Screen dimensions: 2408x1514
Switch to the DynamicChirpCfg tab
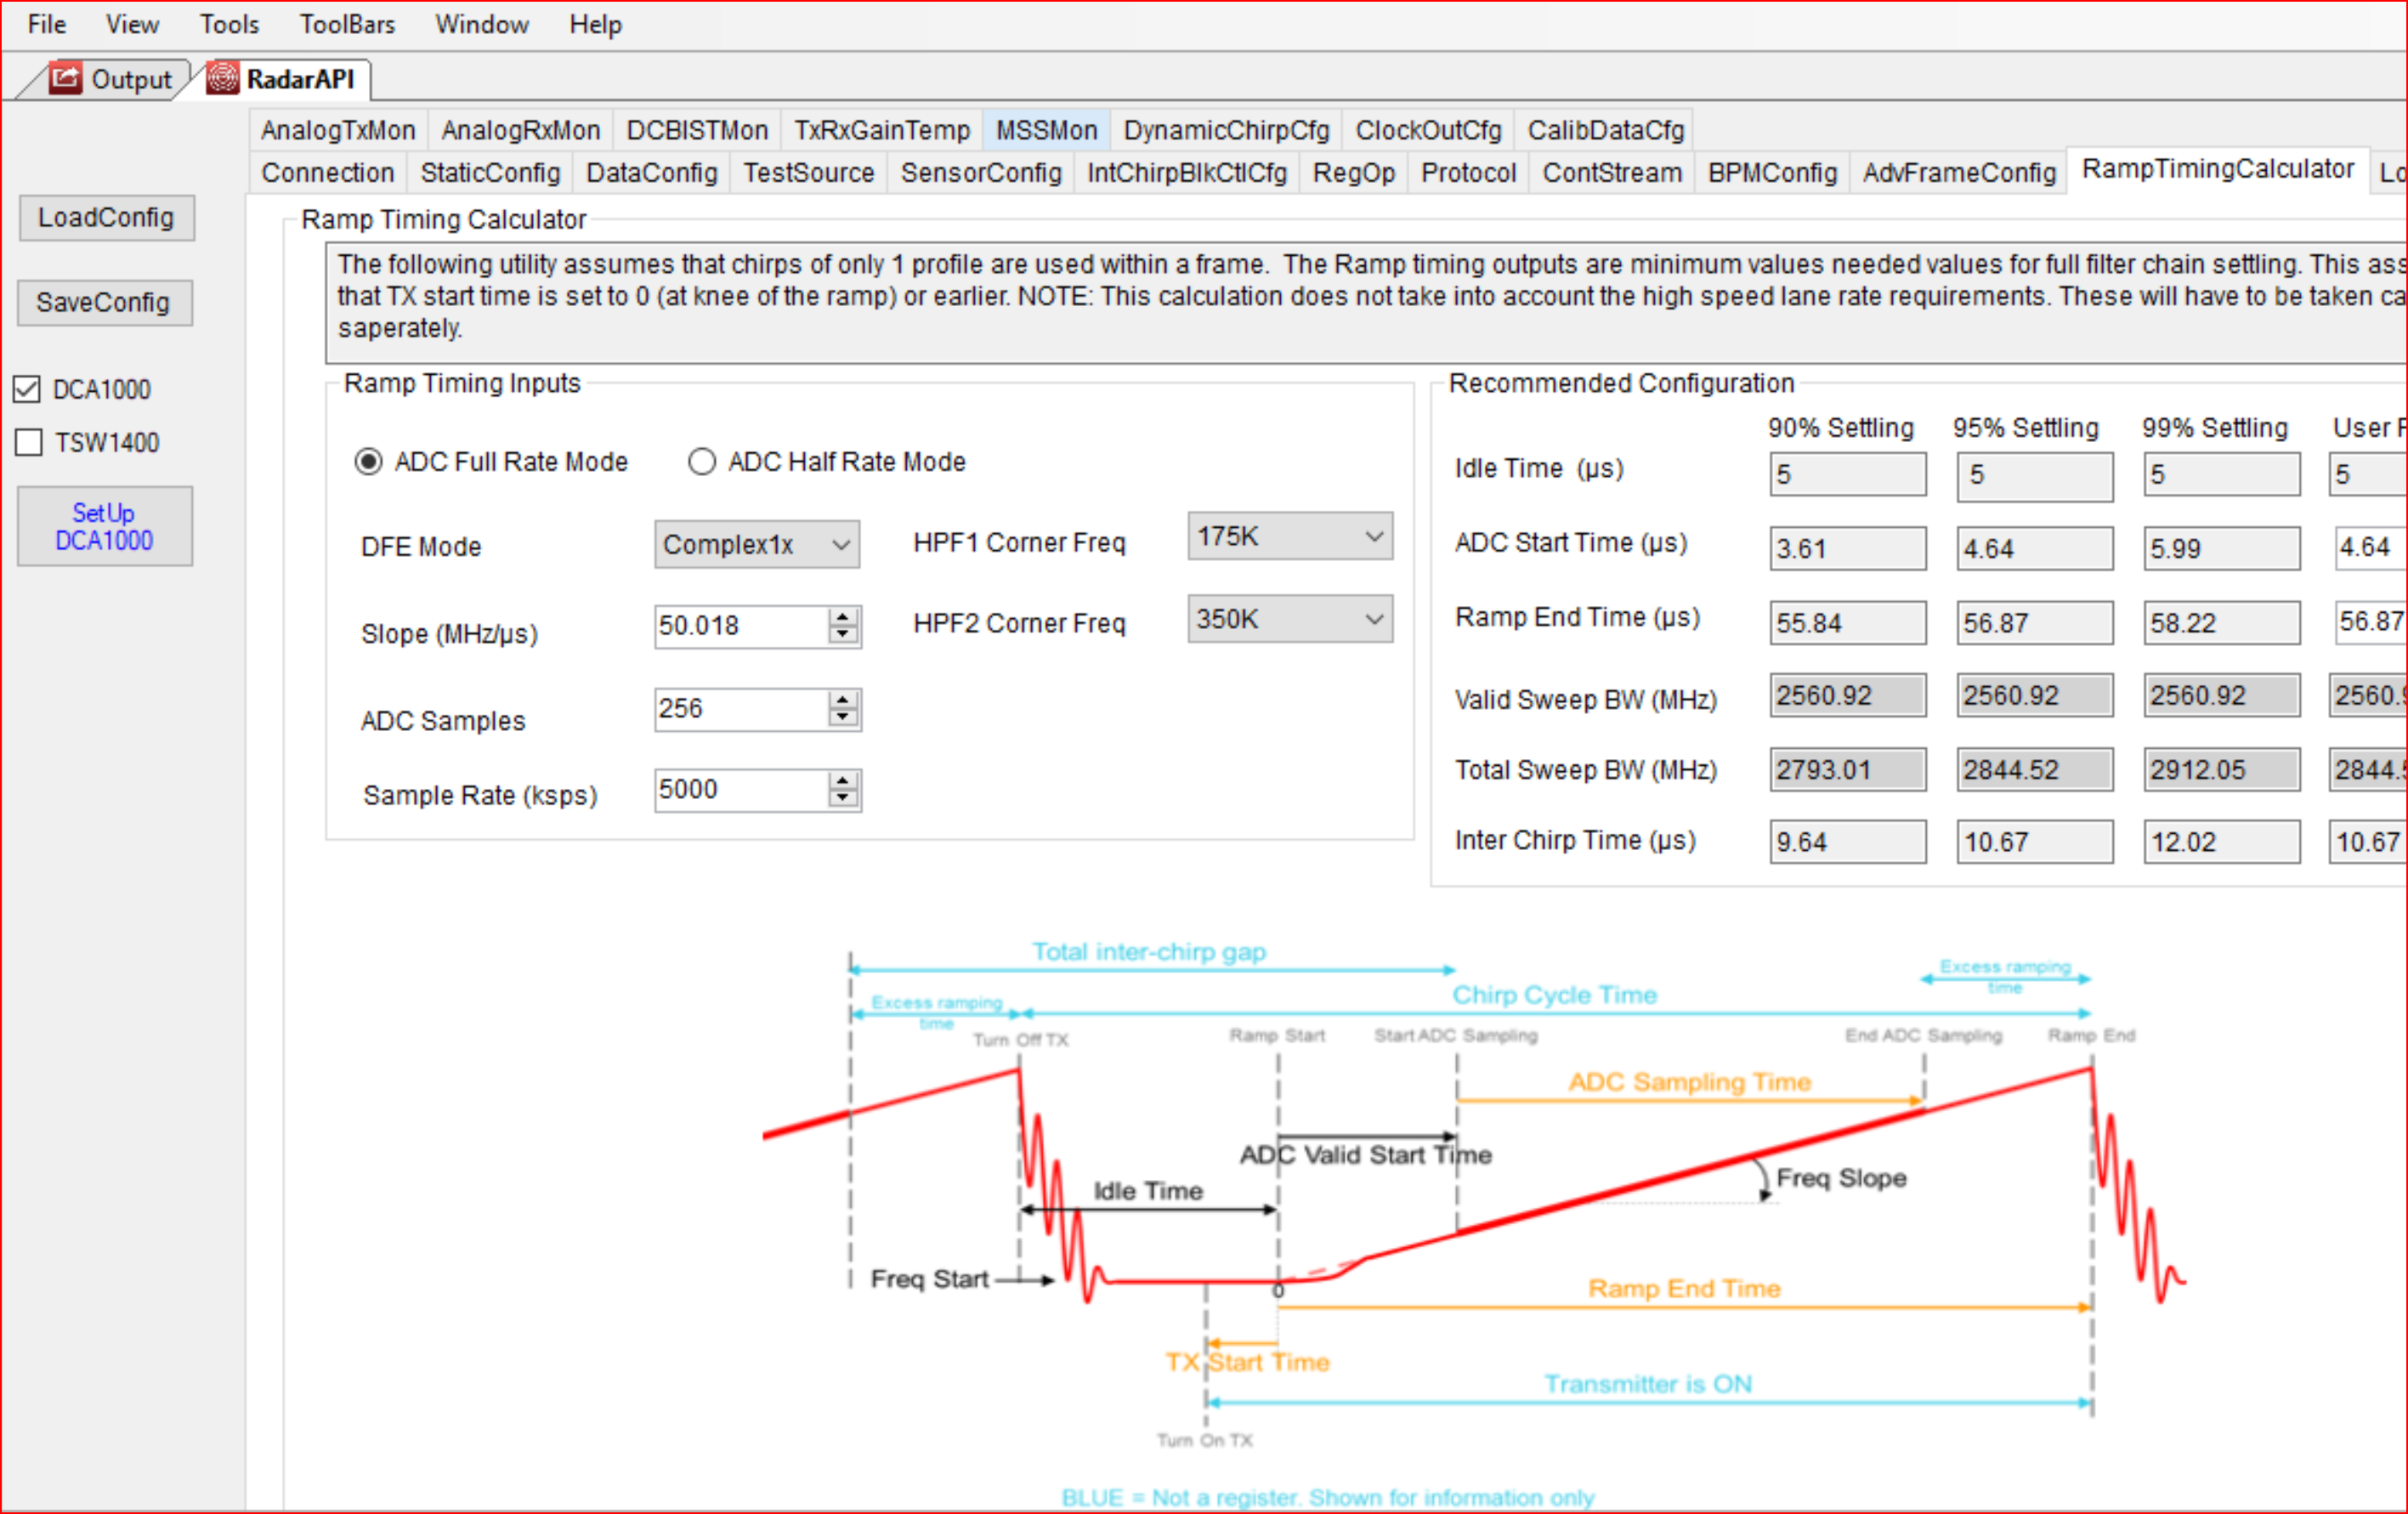(1226, 130)
